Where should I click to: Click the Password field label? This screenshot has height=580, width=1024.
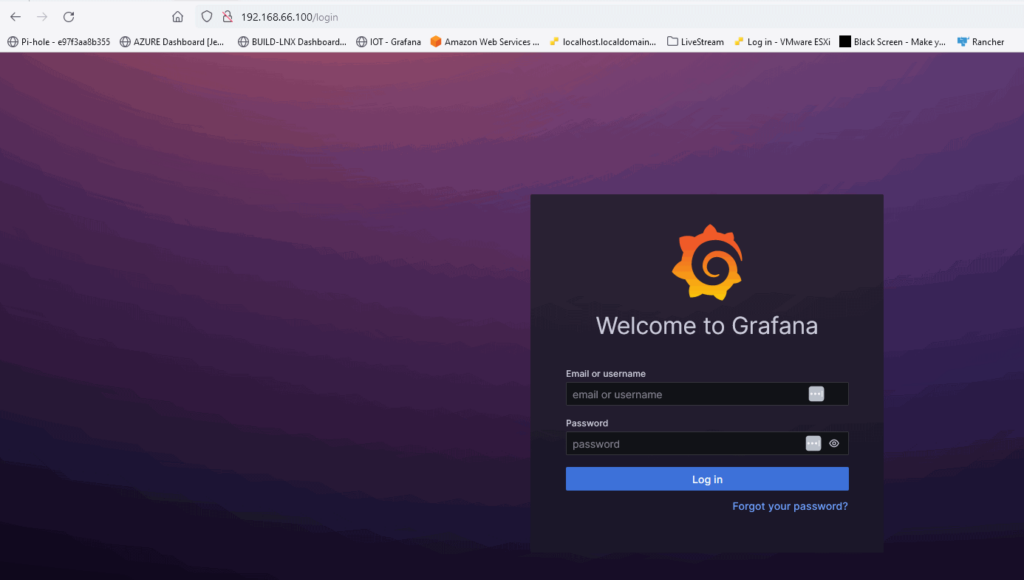tap(586, 423)
